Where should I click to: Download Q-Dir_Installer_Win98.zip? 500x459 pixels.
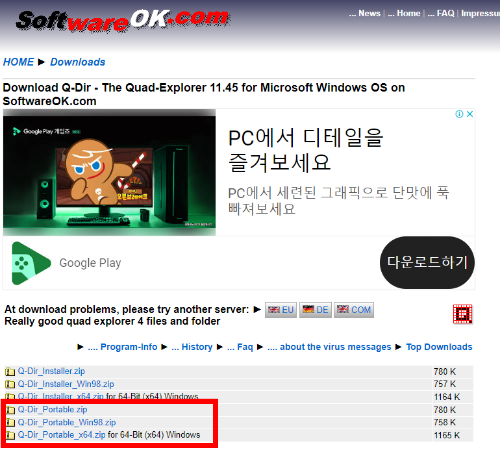[x=66, y=384]
